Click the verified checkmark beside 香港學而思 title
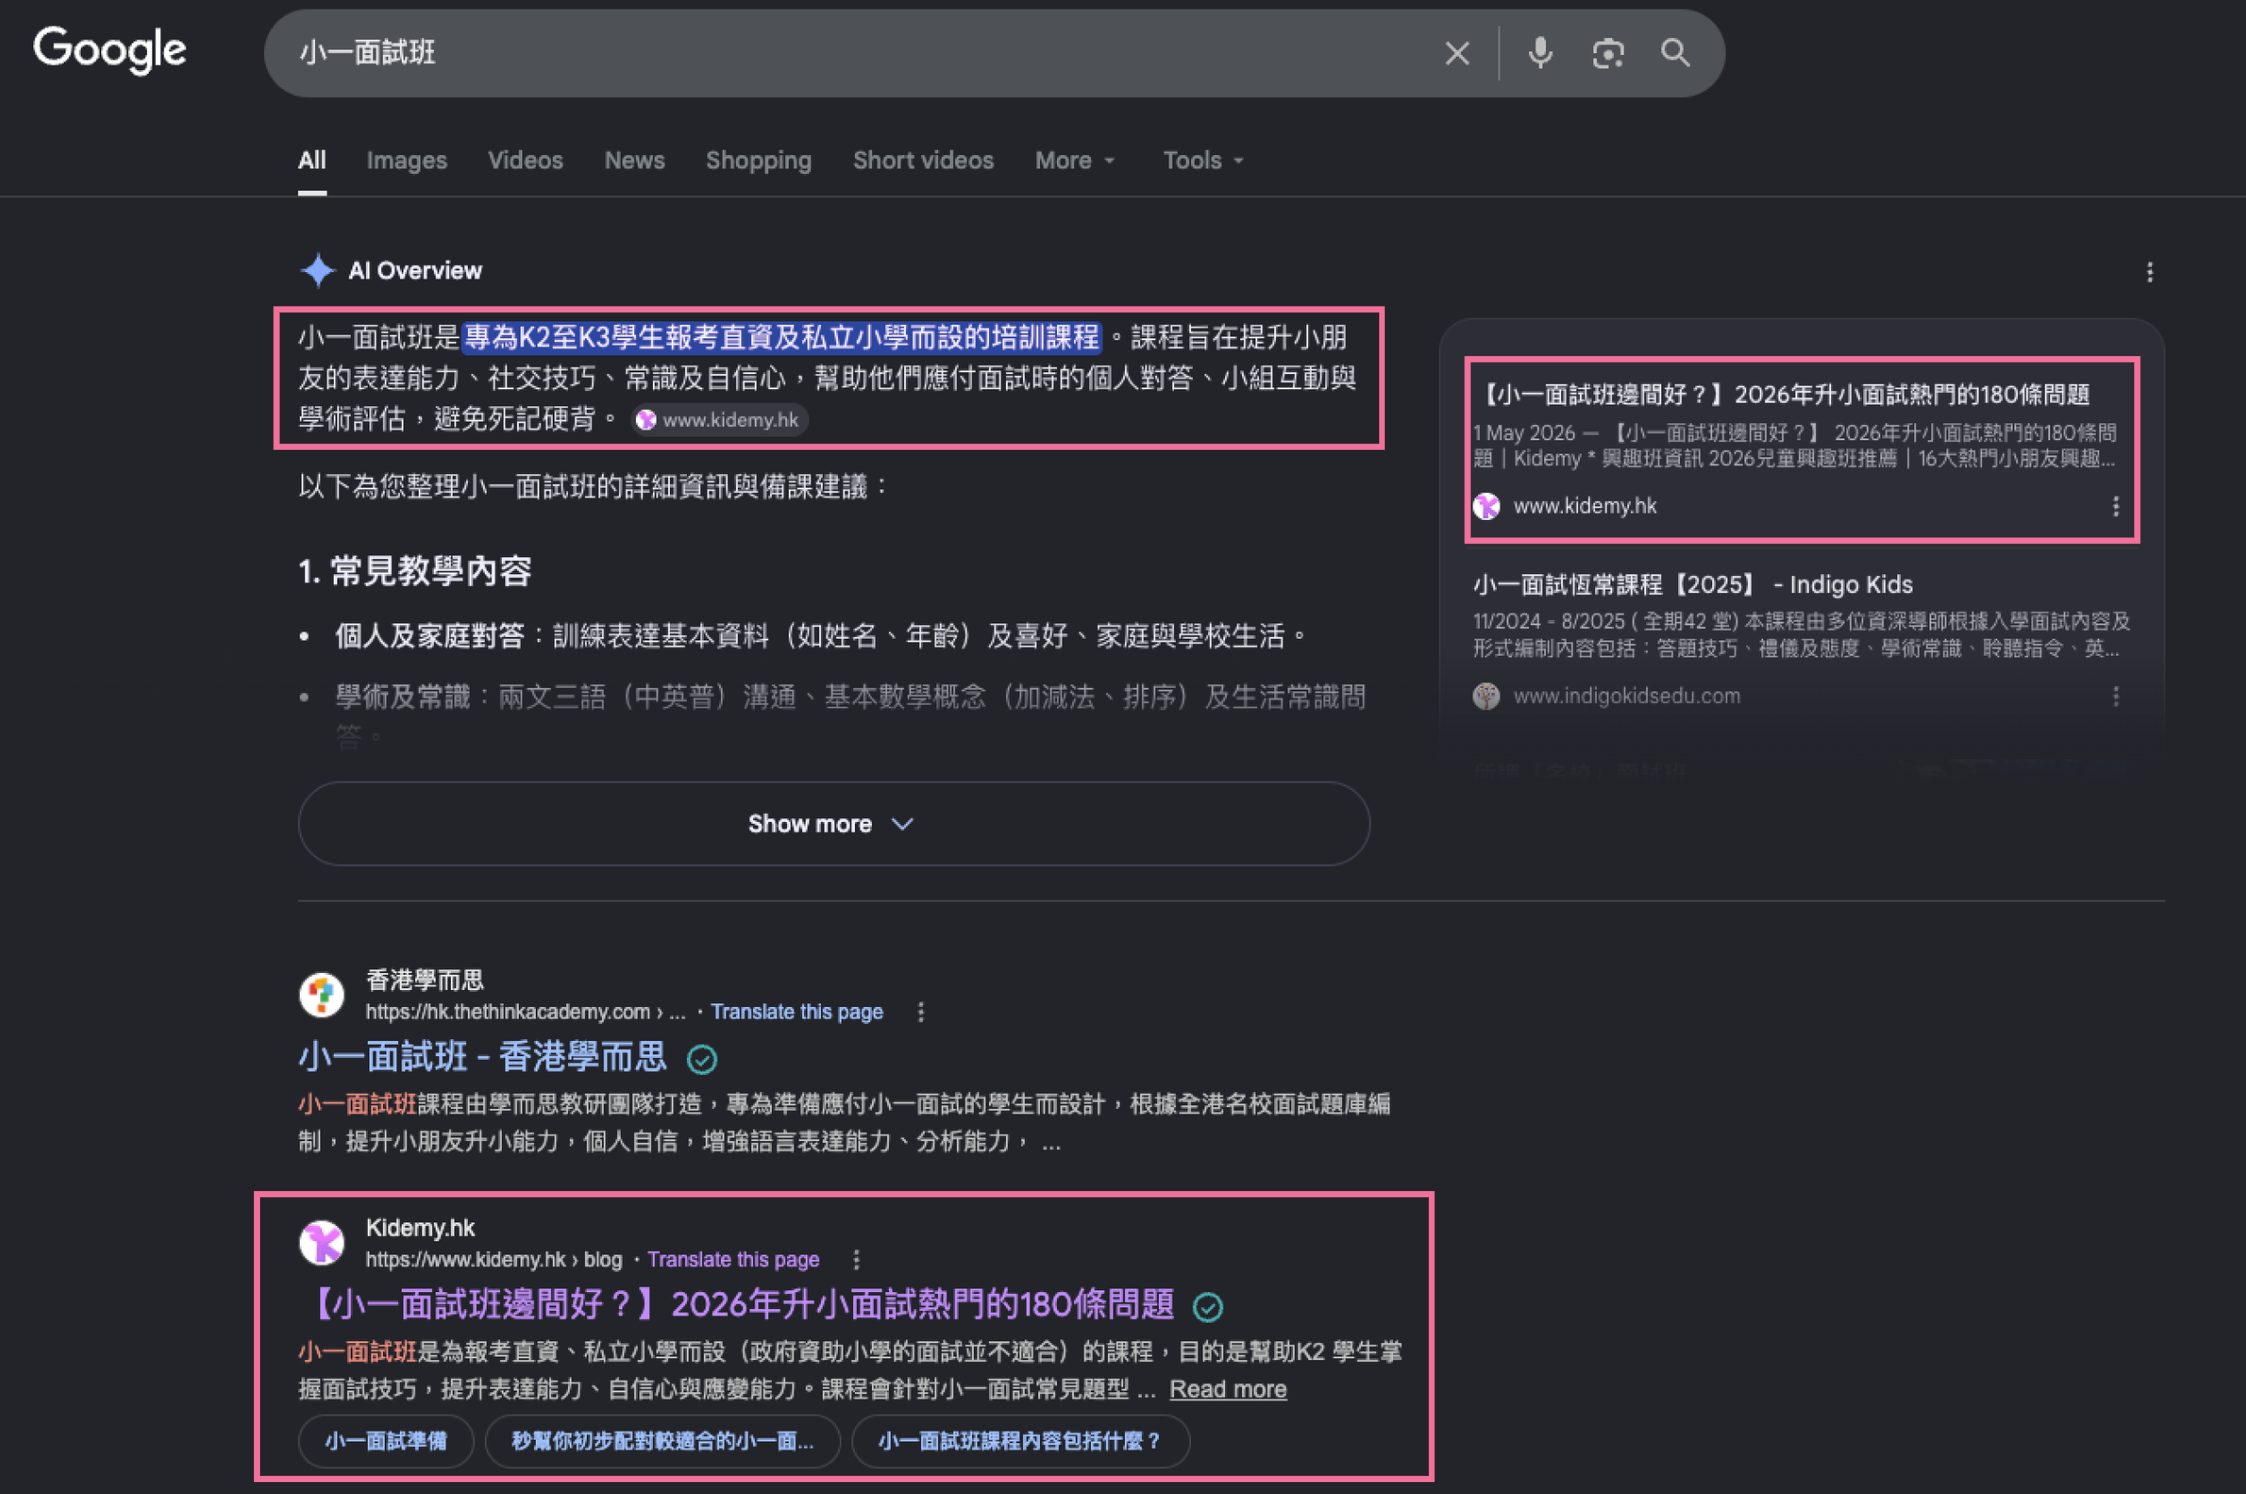The width and height of the screenshot is (2246, 1494). 702,1059
